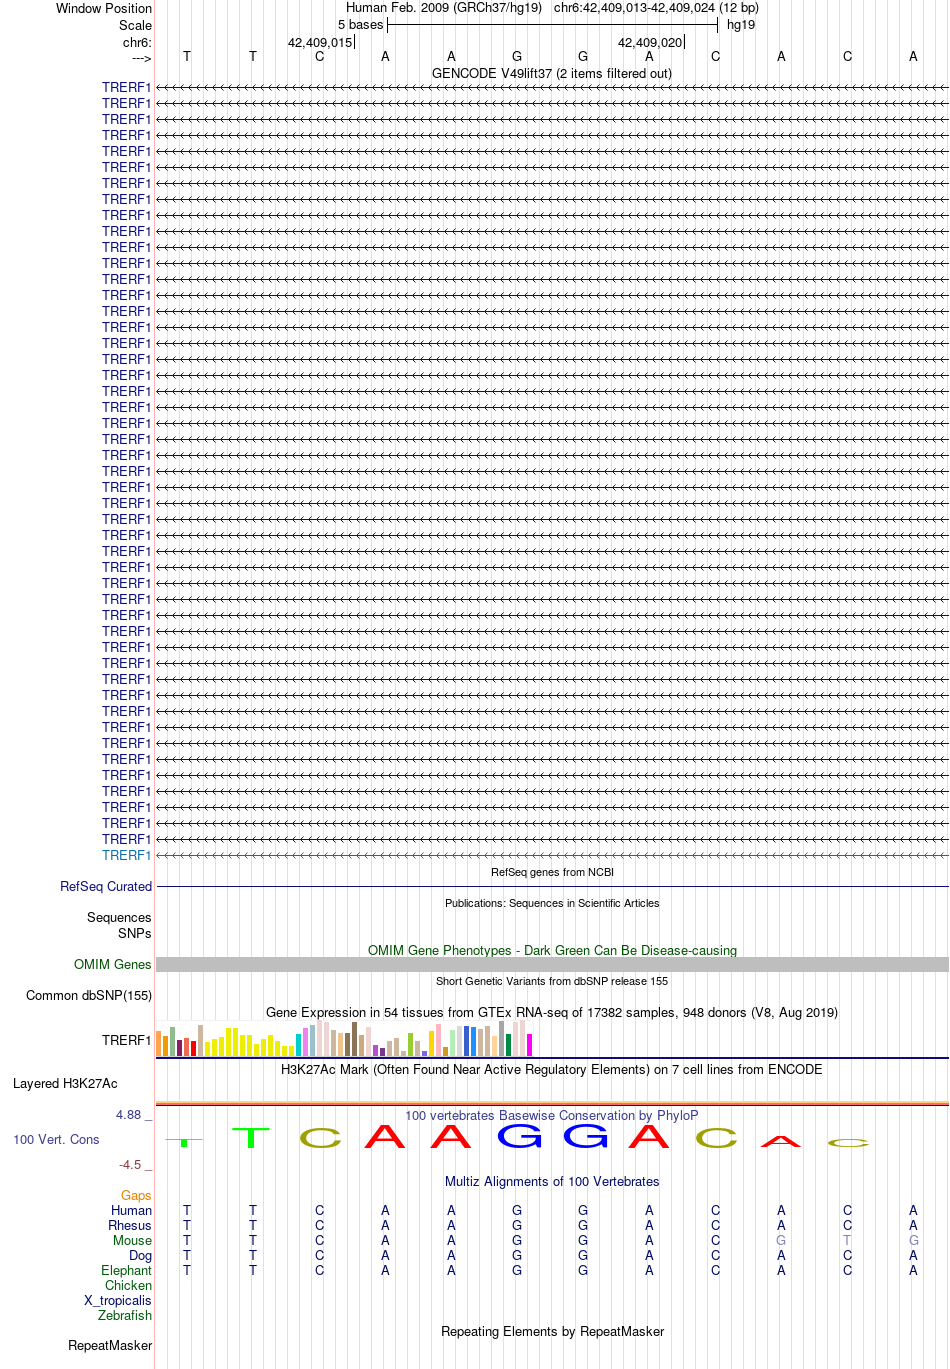Click the Sequences track label
This screenshot has width=950, height=1369.
coord(119,918)
